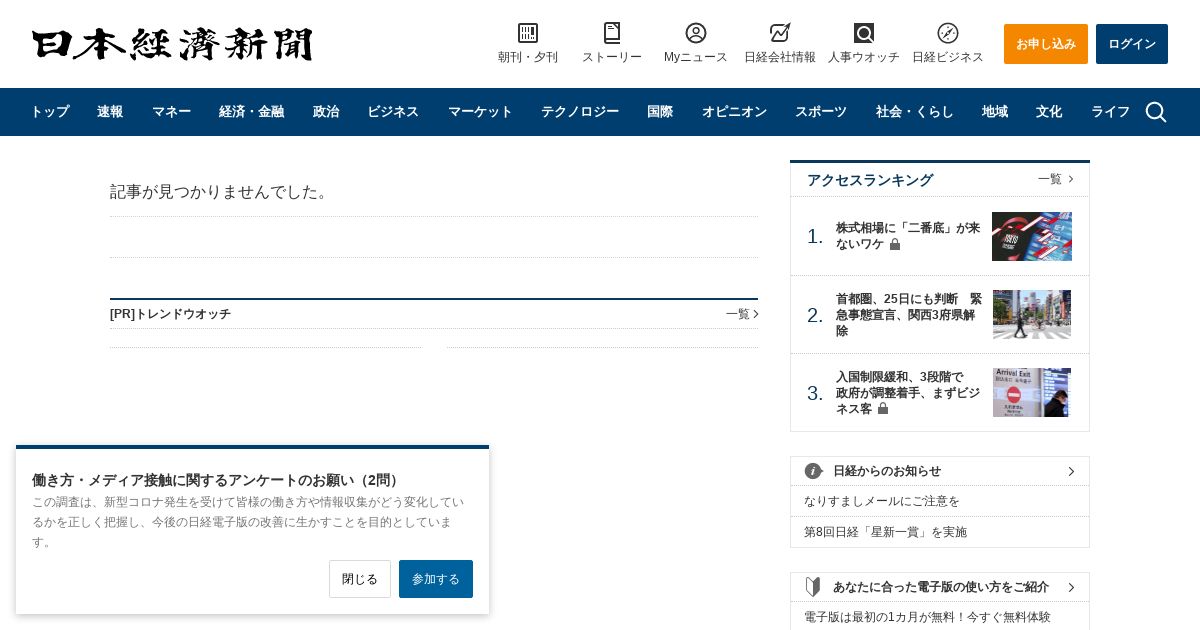Viewport: 1200px width, 630px height.
Task: Open the 朝刊・夕刊 newspaper icon
Action: (528, 33)
